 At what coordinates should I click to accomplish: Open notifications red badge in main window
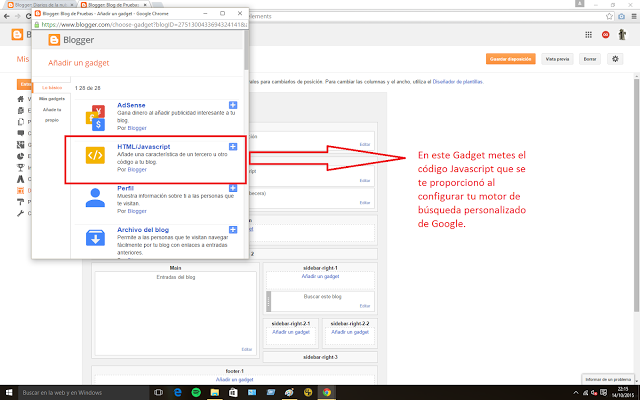(x=605, y=35)
